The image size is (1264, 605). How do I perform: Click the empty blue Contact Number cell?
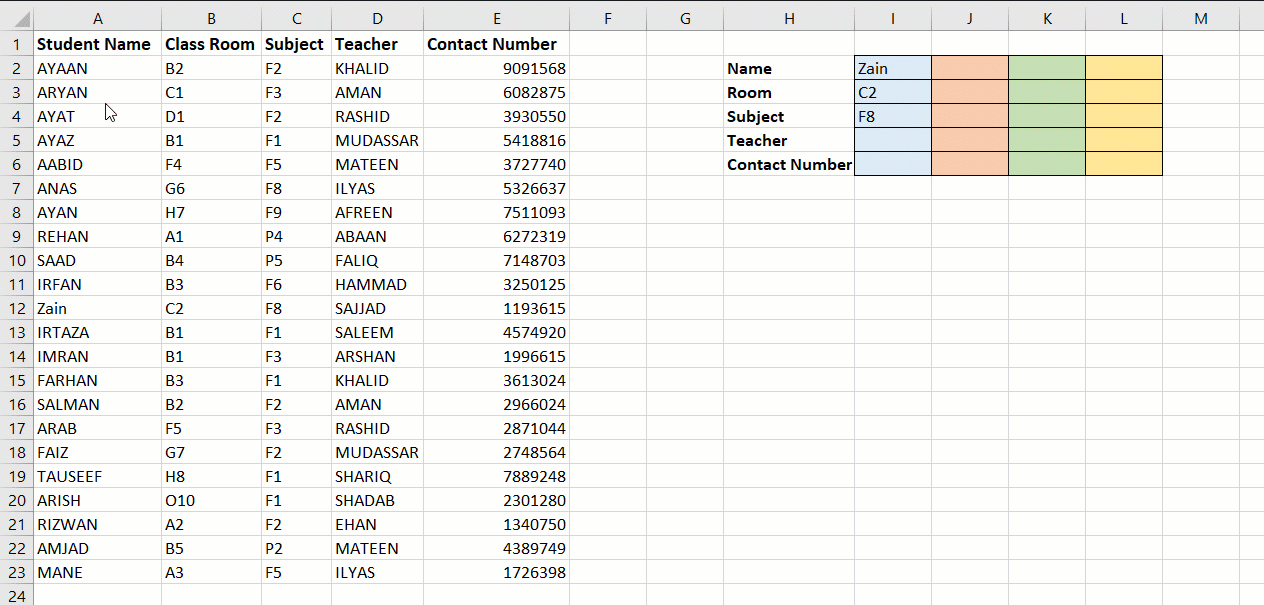893,164
